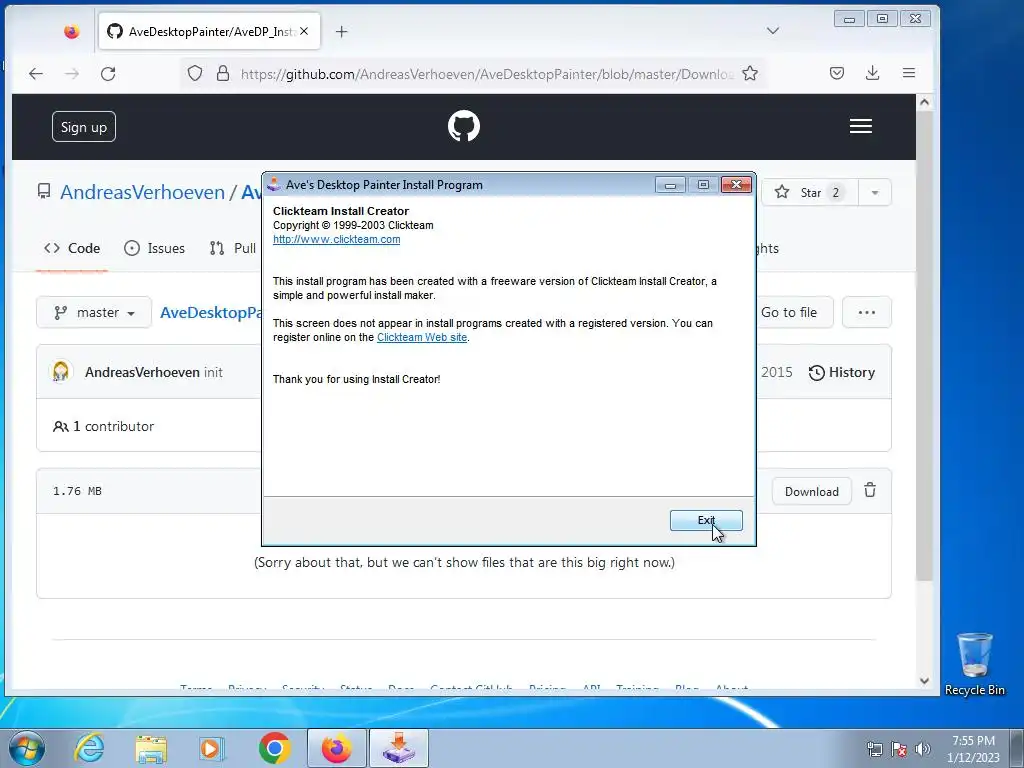This screenshot has width=1024, height=768.
Task: Click the volume speaker tray icon
Action: tap(923, 749)
